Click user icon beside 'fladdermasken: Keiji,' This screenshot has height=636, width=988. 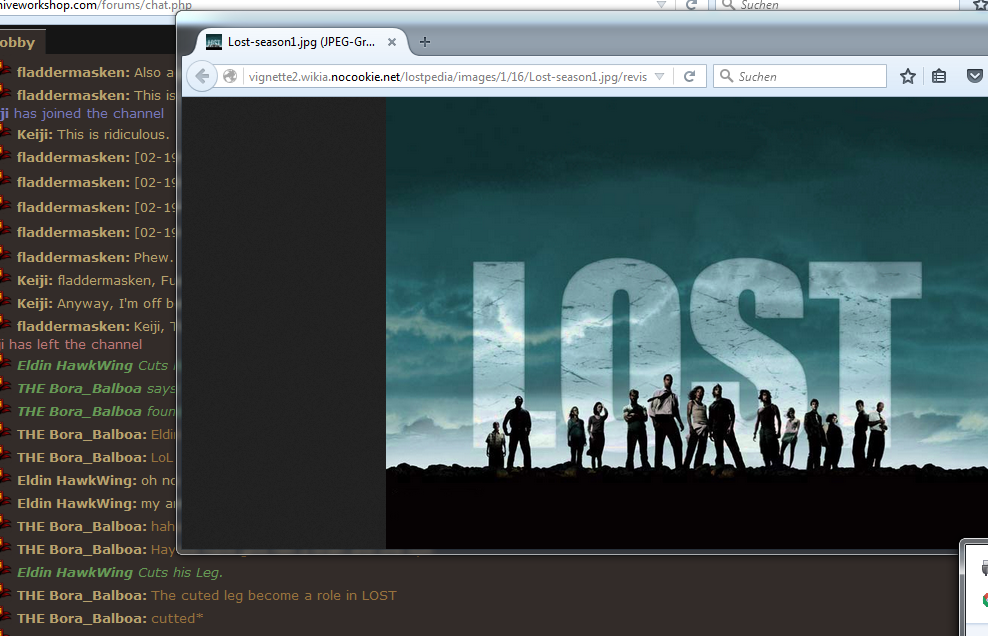point(5,323)
